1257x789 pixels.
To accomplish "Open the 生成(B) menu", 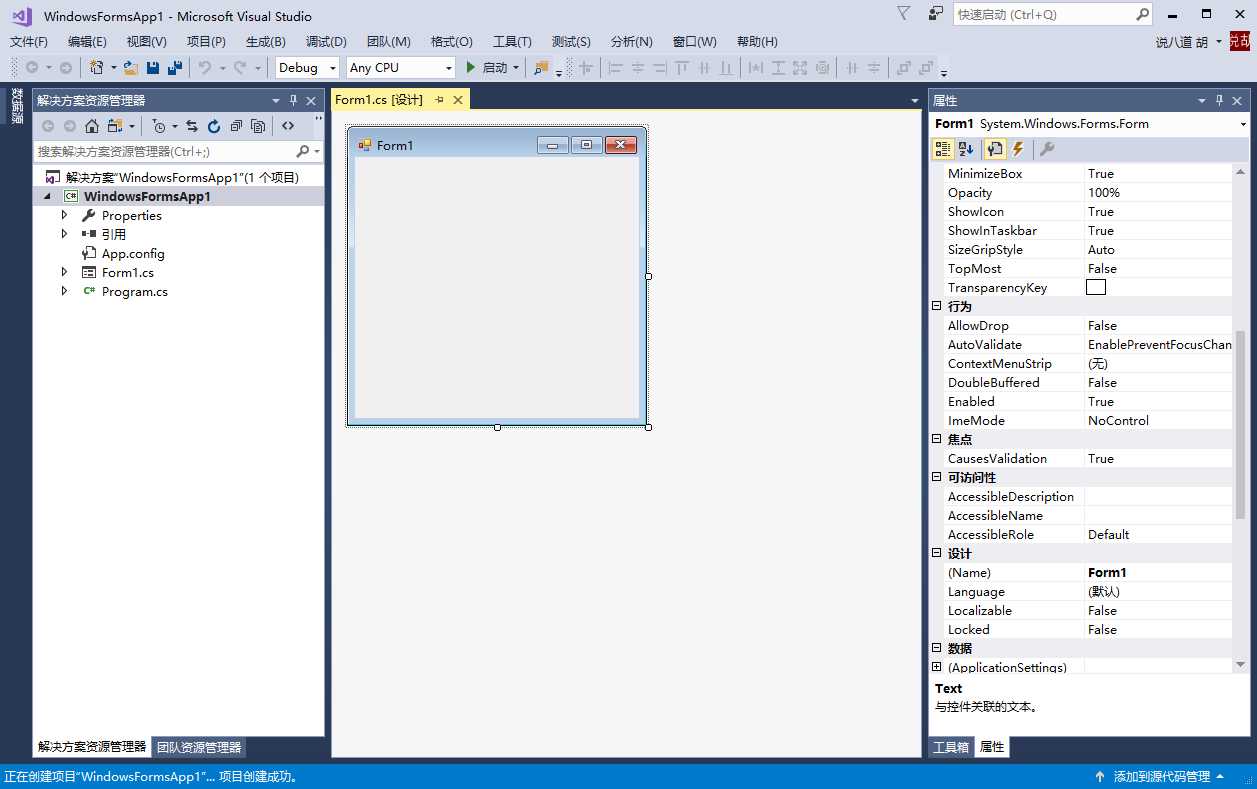I will [266, 41].
